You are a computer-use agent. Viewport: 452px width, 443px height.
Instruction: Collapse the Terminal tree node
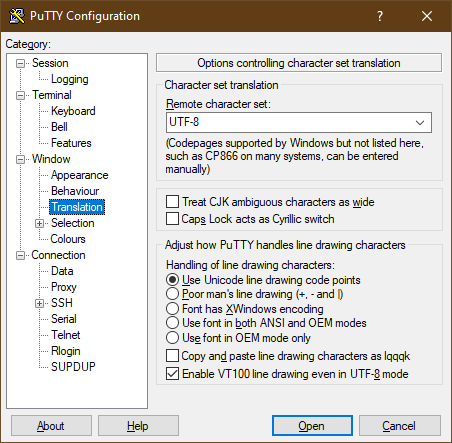click(x=21, y=95)
